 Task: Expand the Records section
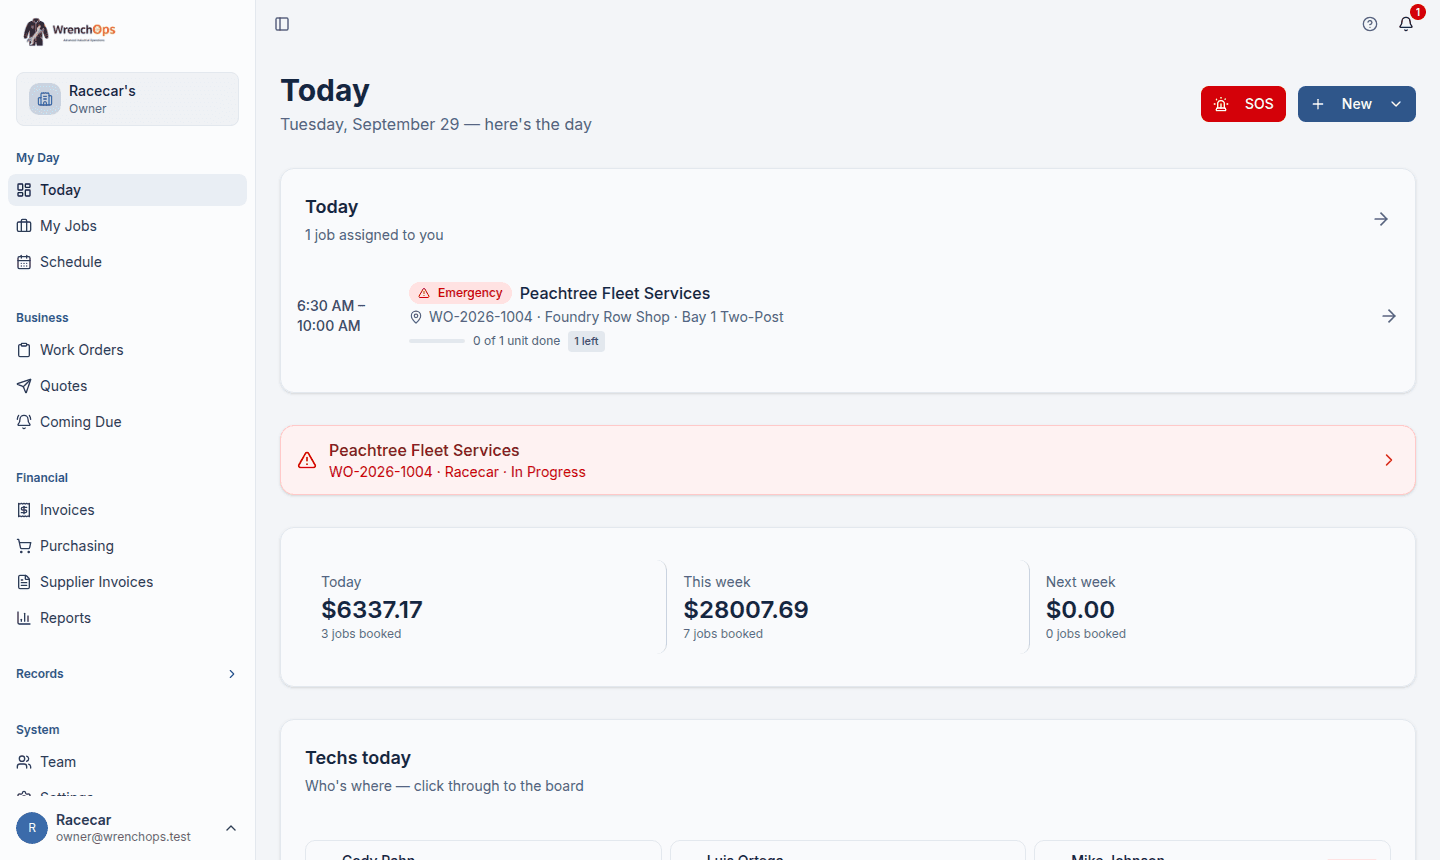coord(127,674)
